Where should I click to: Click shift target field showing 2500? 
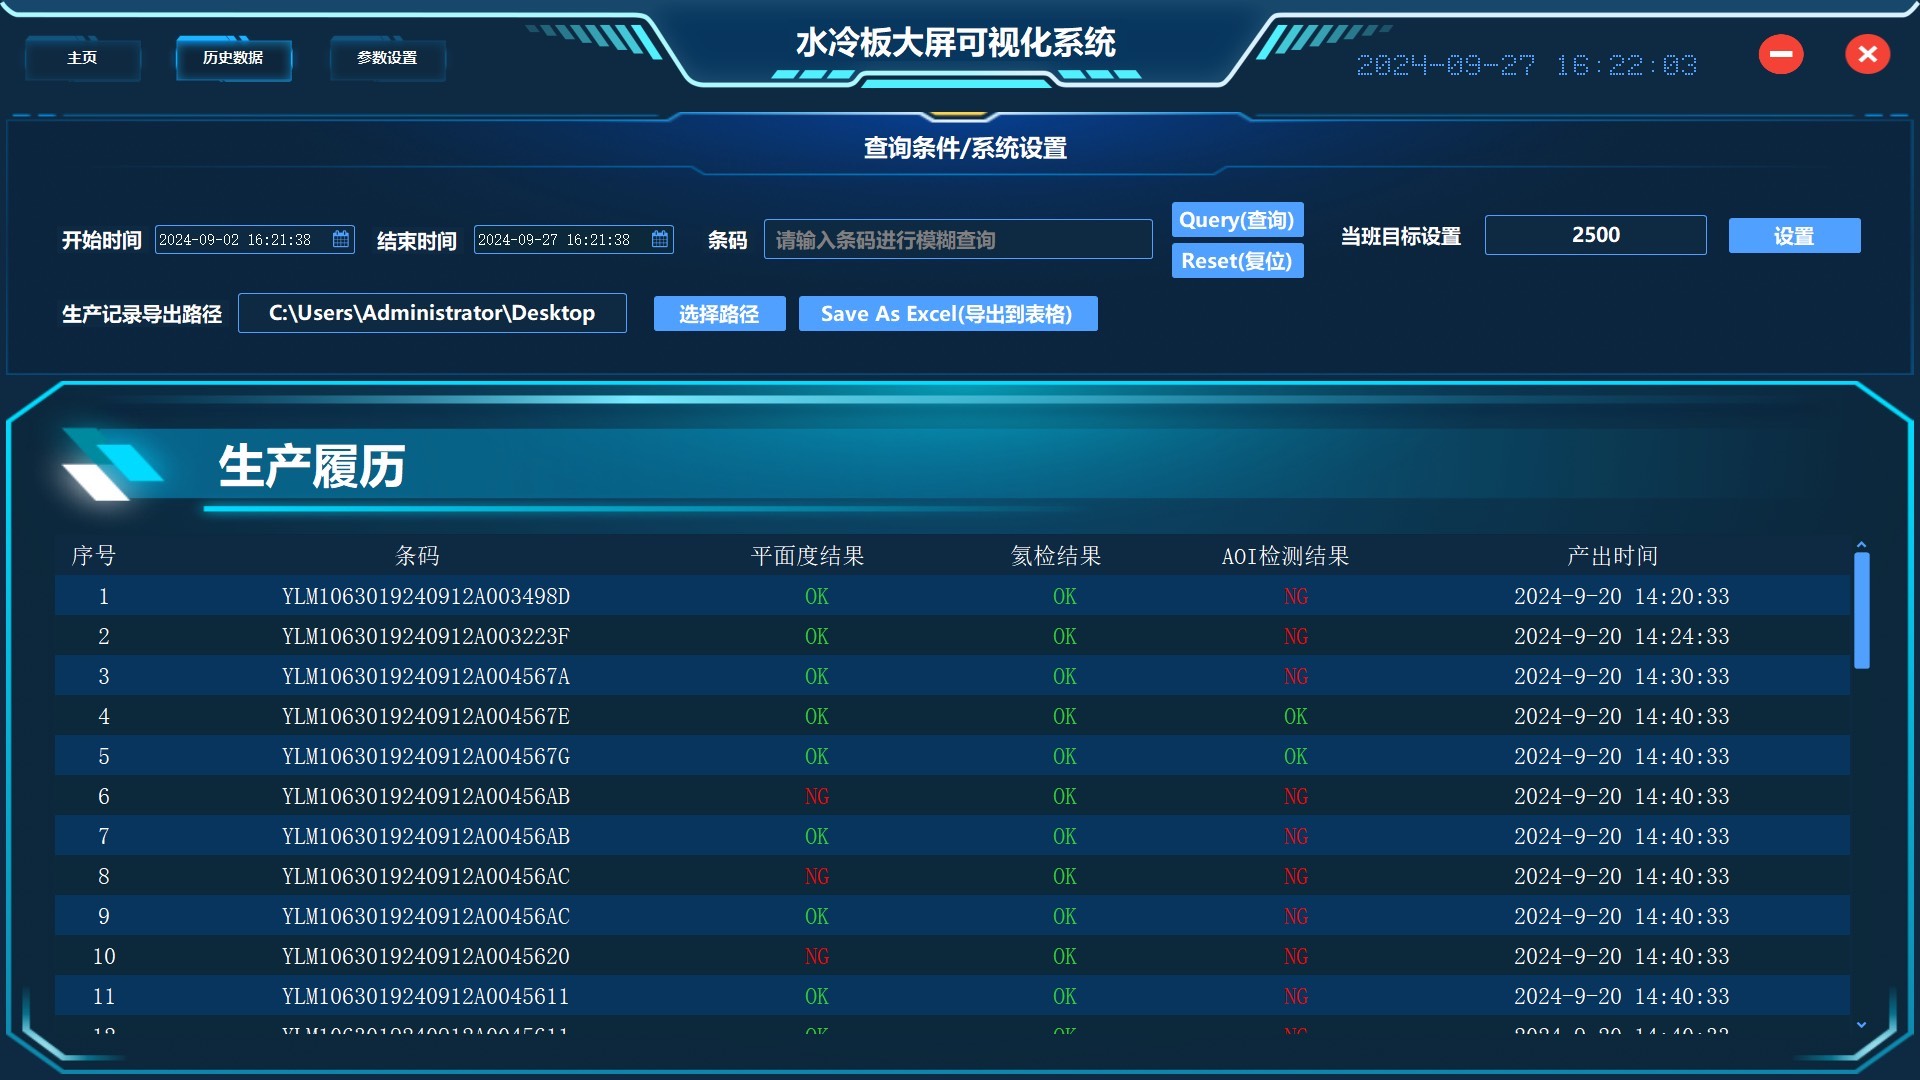(x=1595, y=235)
